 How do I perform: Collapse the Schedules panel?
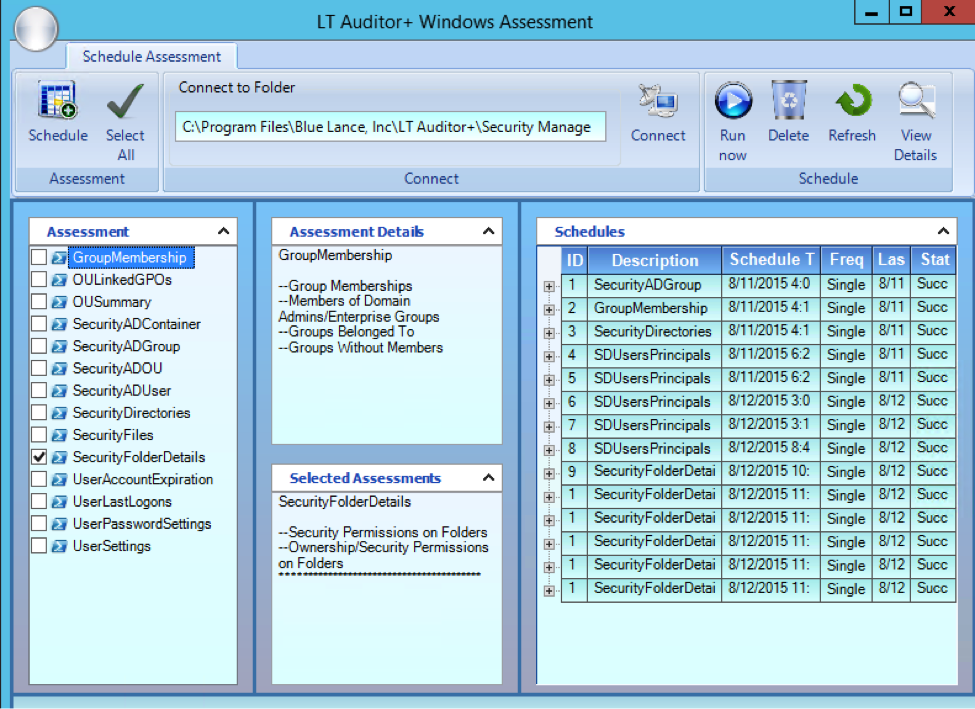pos(943,231)
